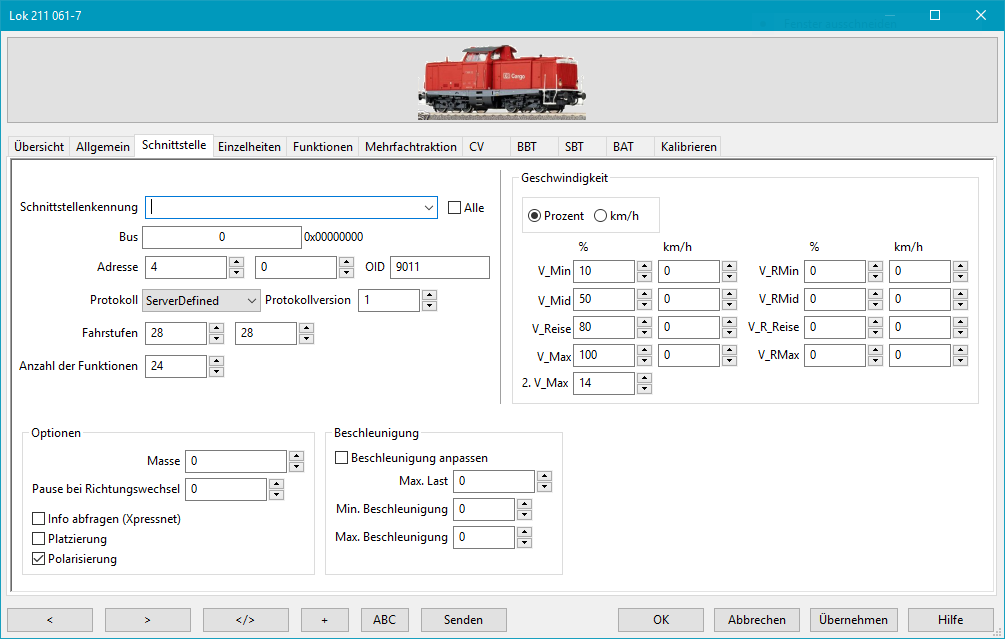Click the previous locomotive '<' button
The height and width of the screenshot is (639, 1005).
[49, 620]
